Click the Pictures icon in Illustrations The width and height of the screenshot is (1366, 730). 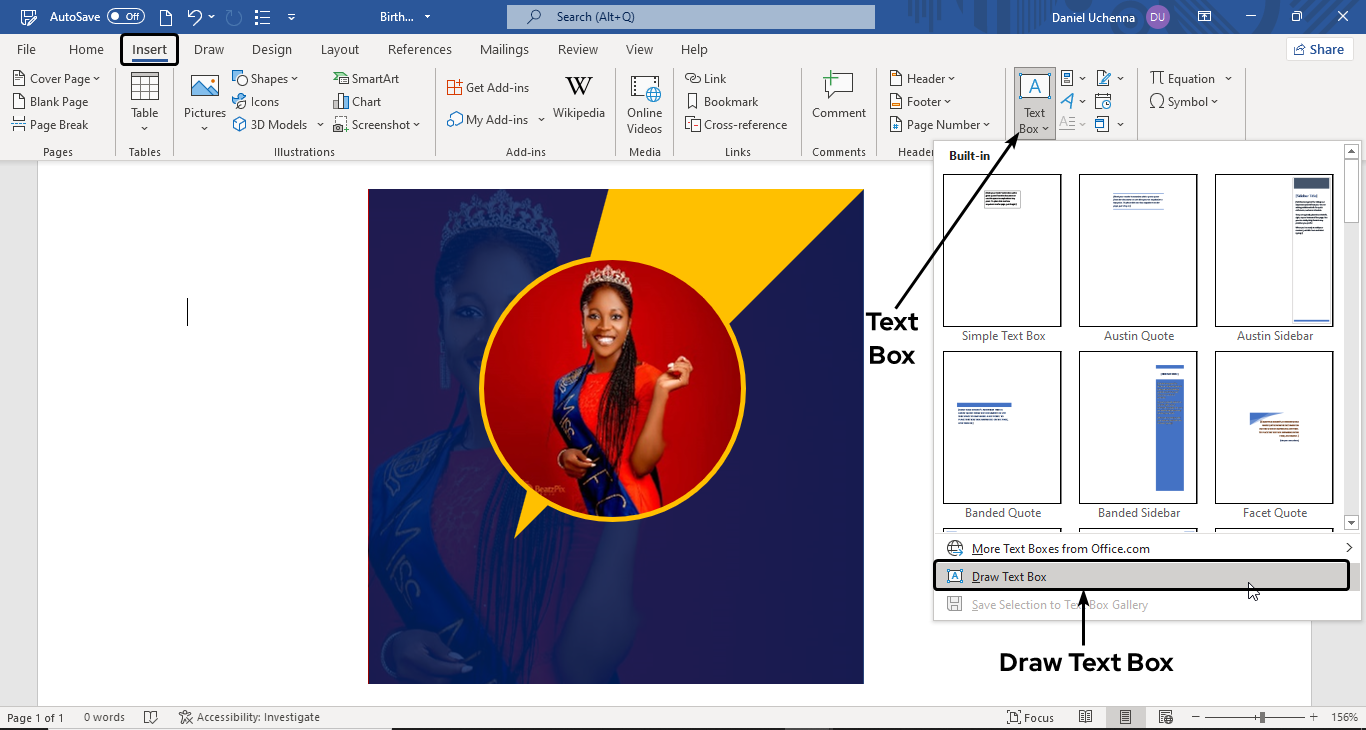[204, 88]
